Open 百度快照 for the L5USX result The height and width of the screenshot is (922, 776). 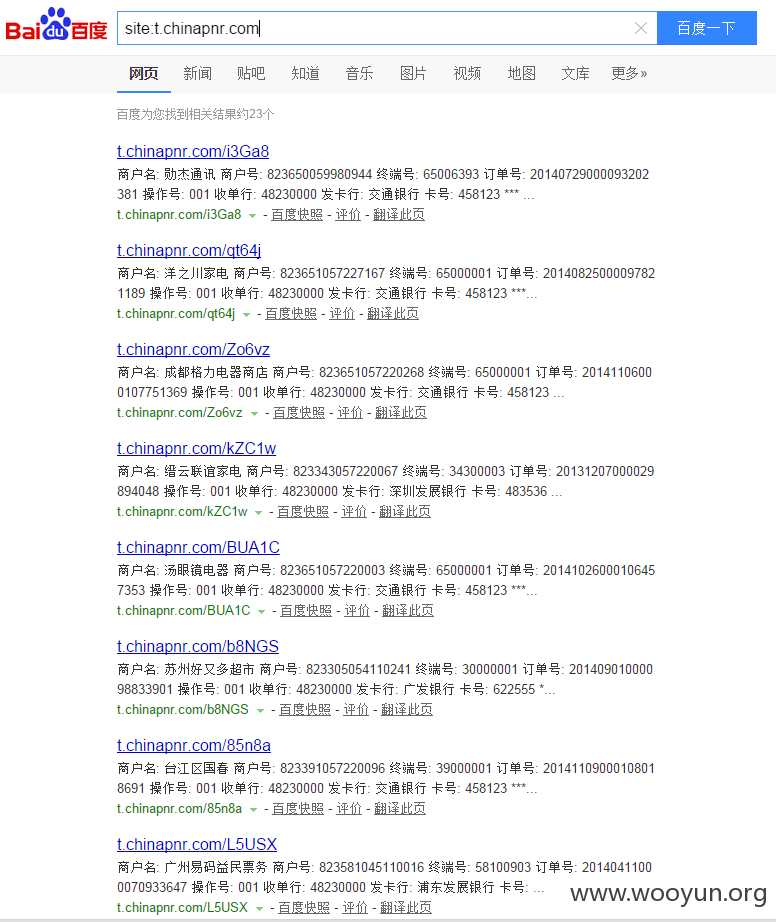point(303,908)
